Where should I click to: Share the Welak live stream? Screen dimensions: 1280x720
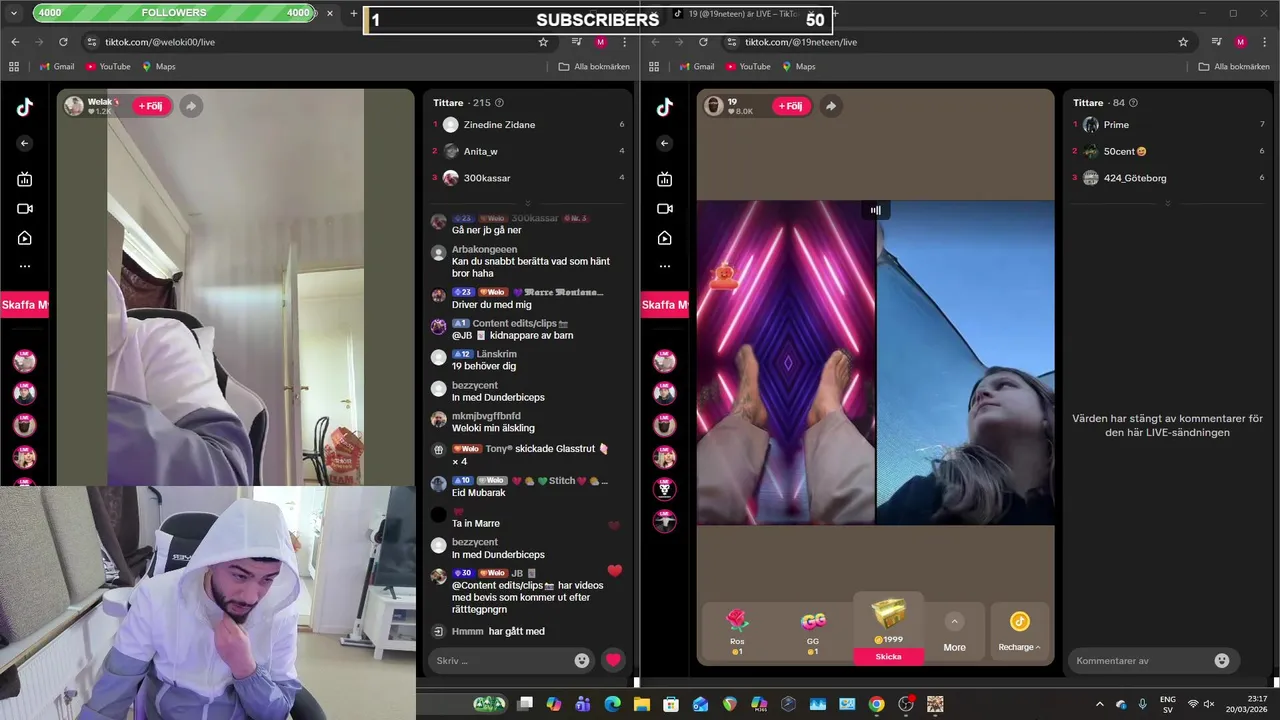pos(190,105)
